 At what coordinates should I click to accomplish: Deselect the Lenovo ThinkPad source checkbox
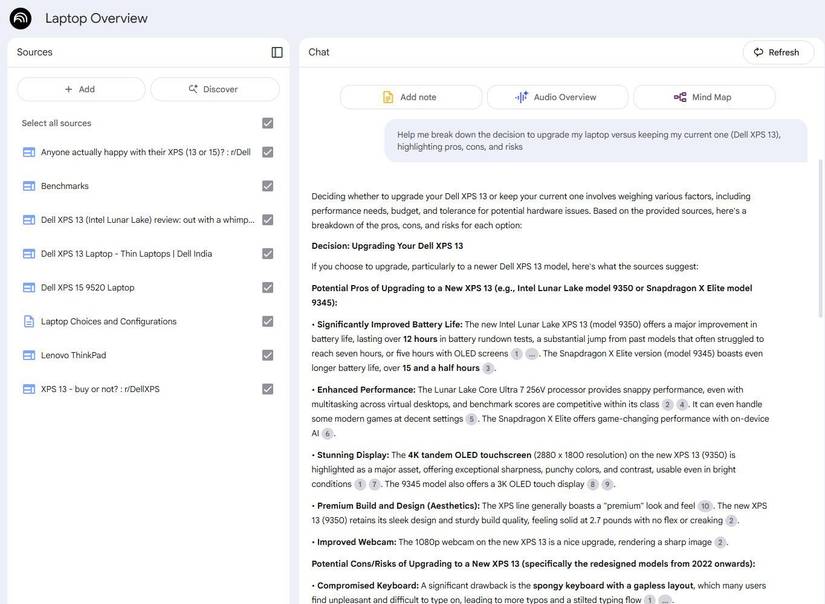(x=267, y=355)
